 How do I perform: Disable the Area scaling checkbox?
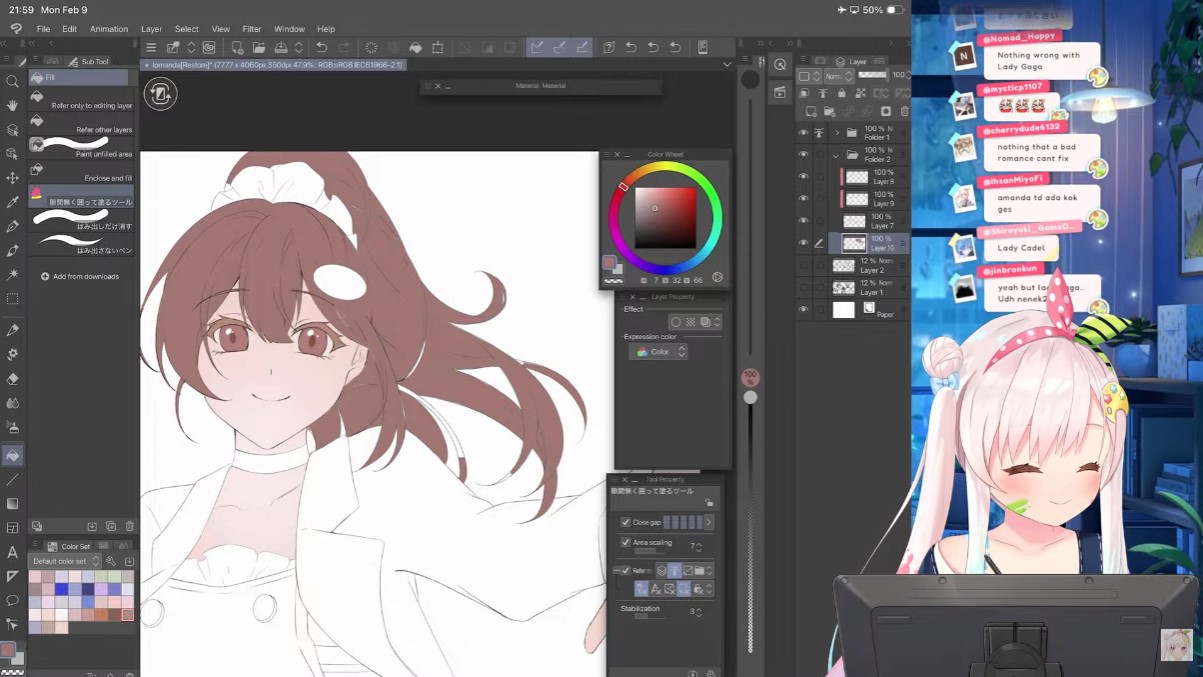click(x=626, y=543)
